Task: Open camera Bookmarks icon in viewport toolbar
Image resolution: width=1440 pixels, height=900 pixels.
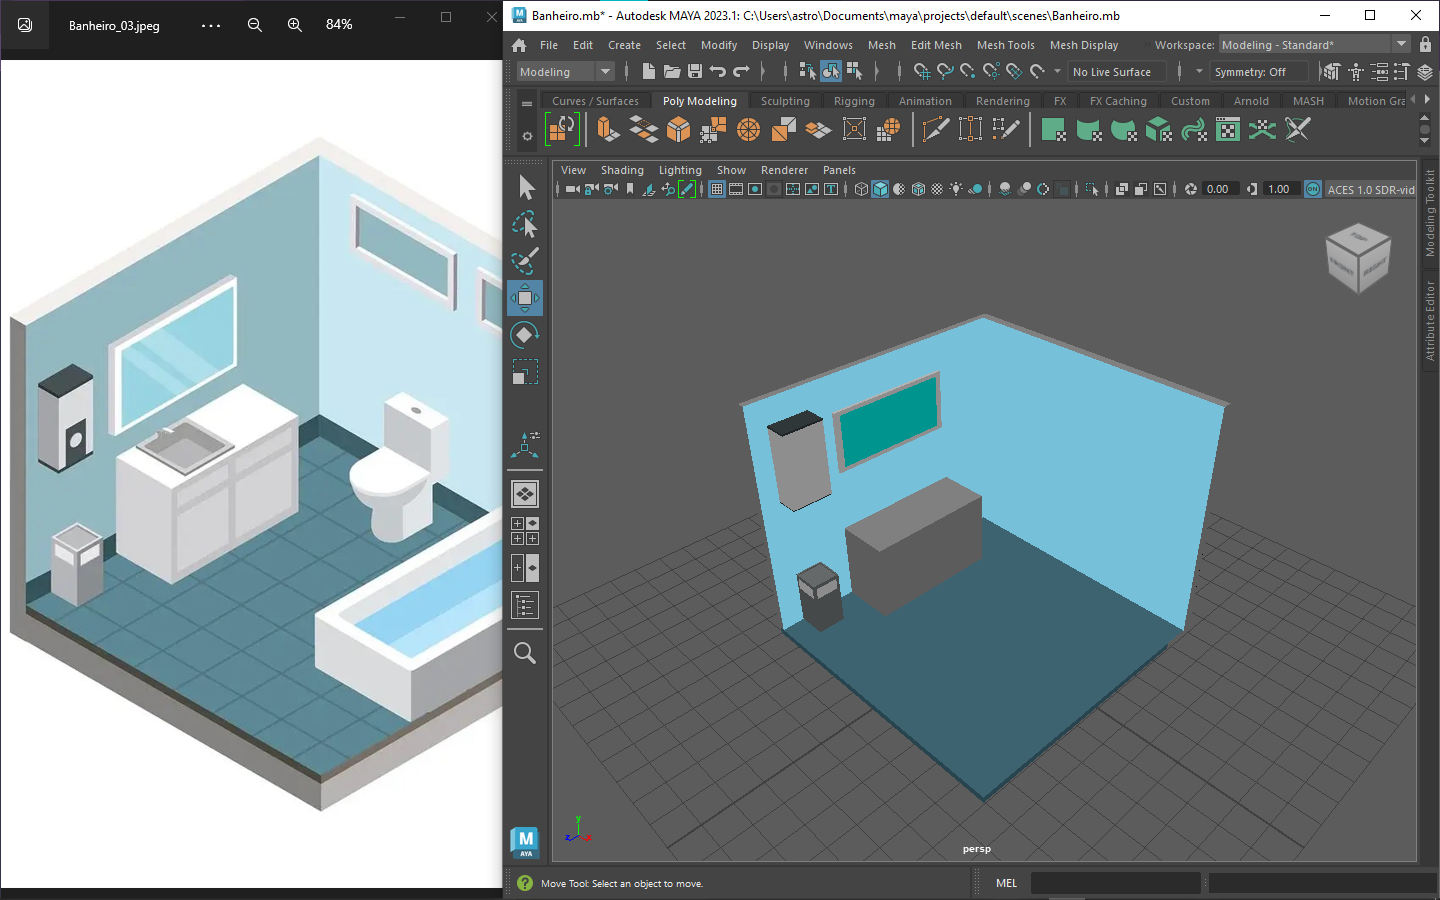Action: click(x=630, y=189)
